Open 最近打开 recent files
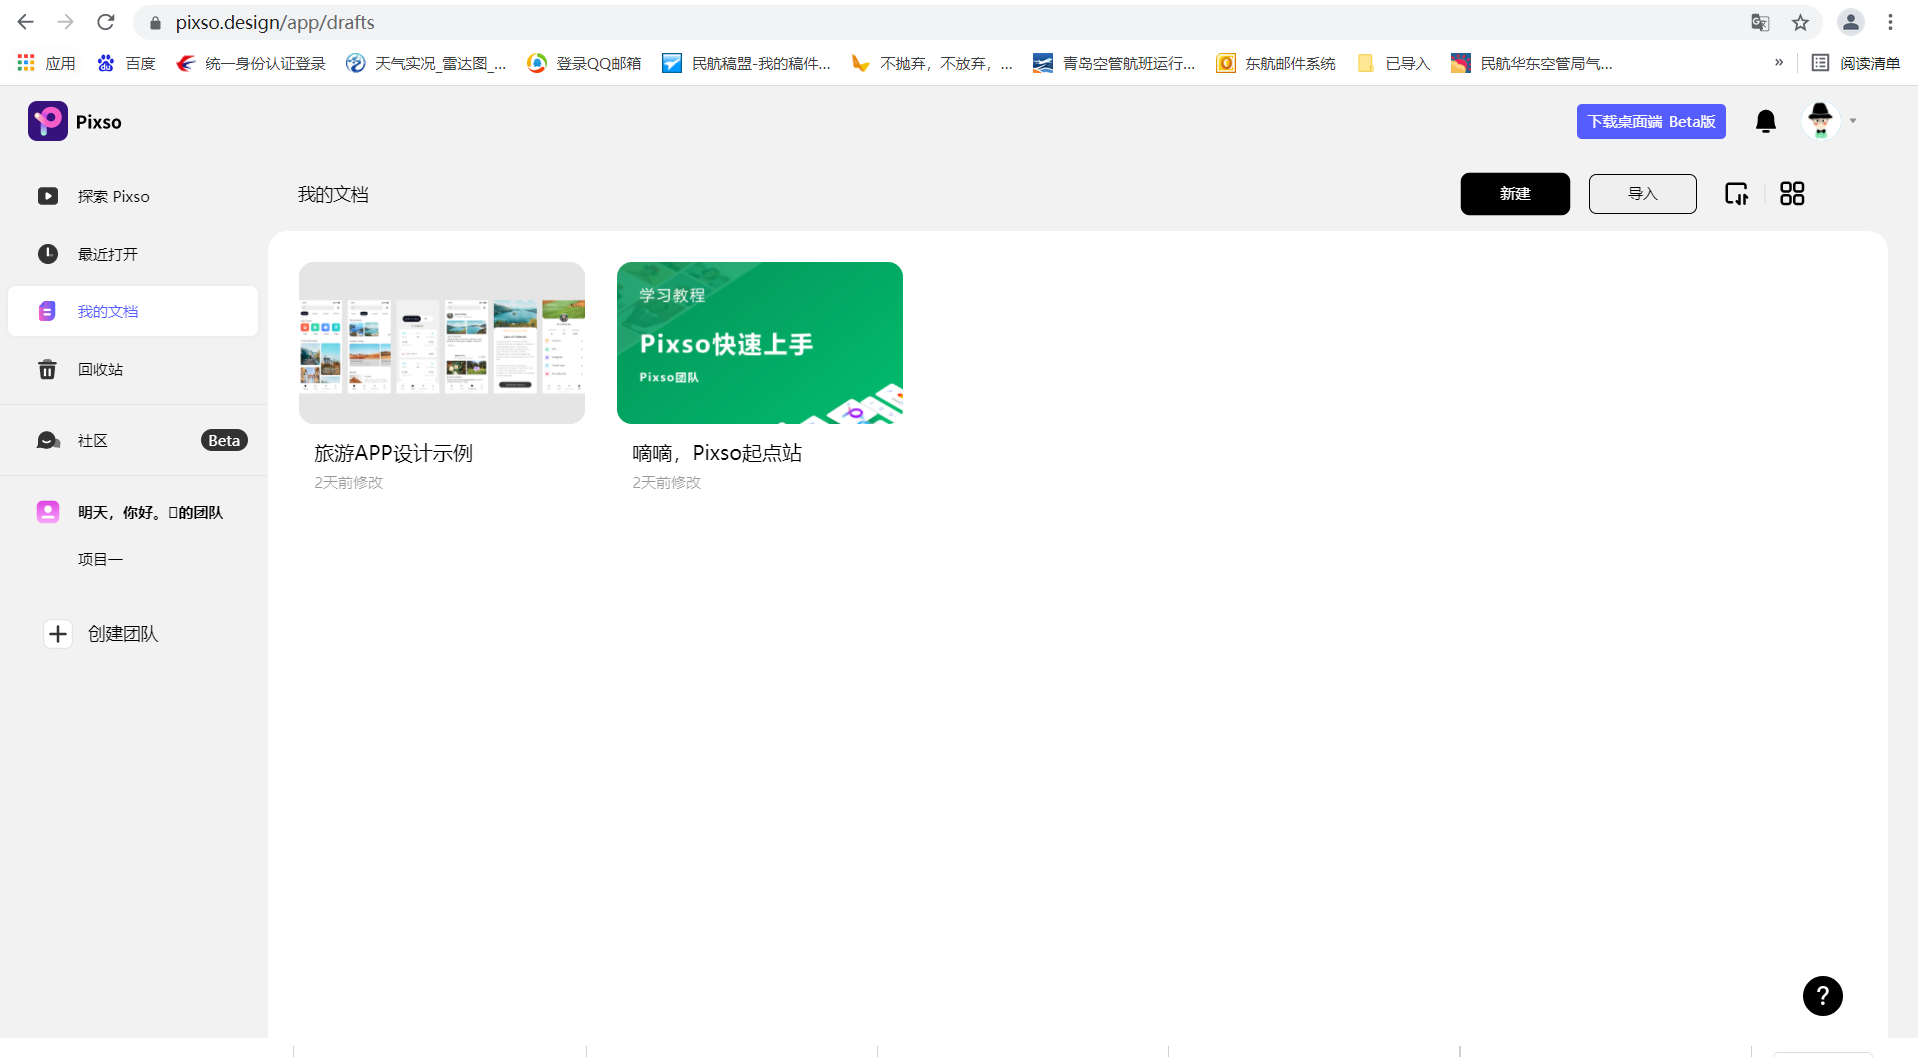The width and height of the screenshot is (1918, 1057). tap(133, 254)
